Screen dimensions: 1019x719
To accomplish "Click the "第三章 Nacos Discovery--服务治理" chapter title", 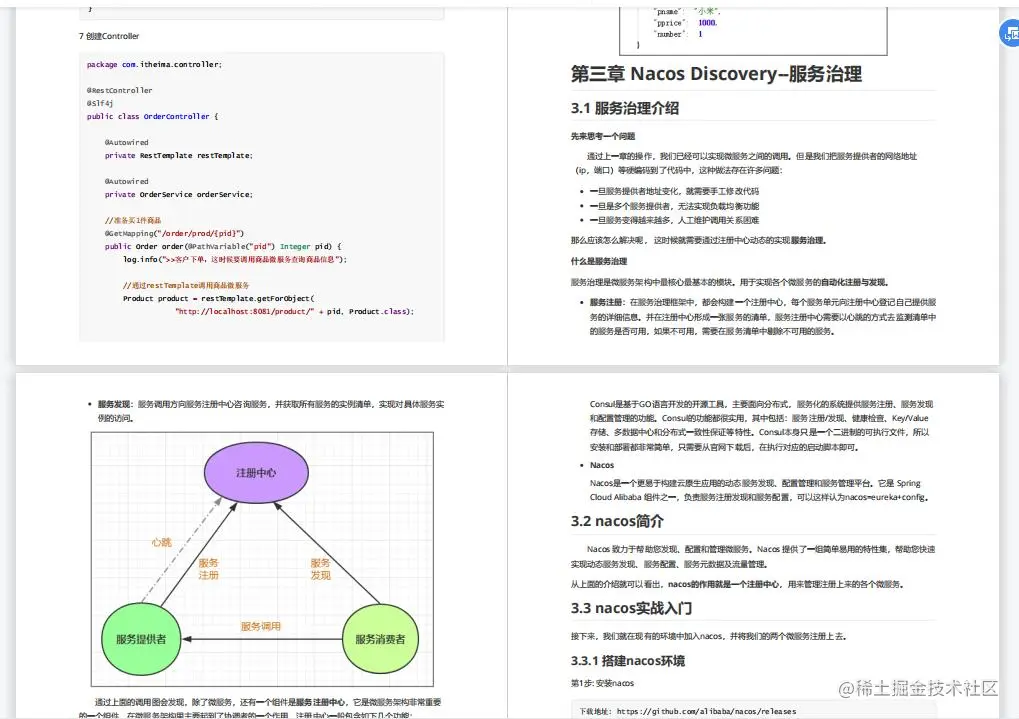I will point(716,74).
